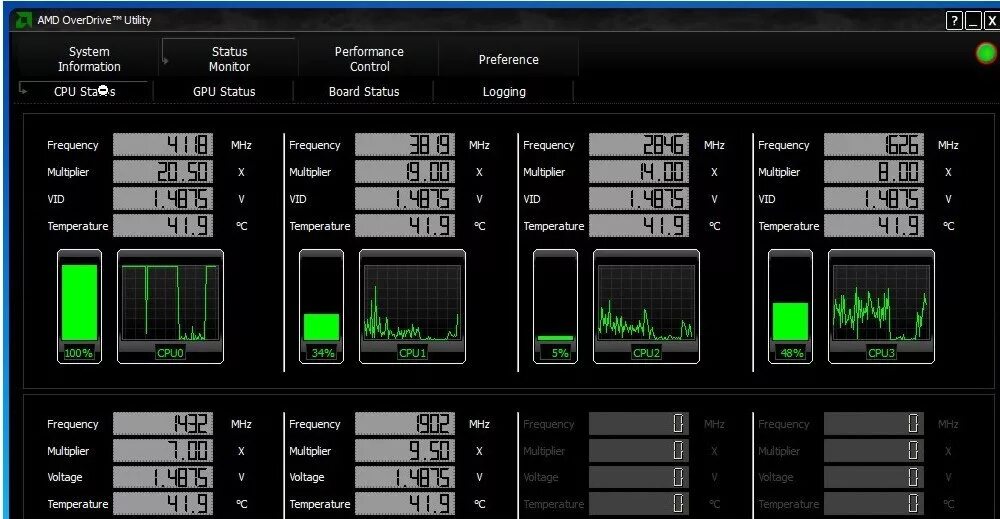The image size is (1000, 519).
Task: Select the Status Monitor tab
Action: [229, 59]
